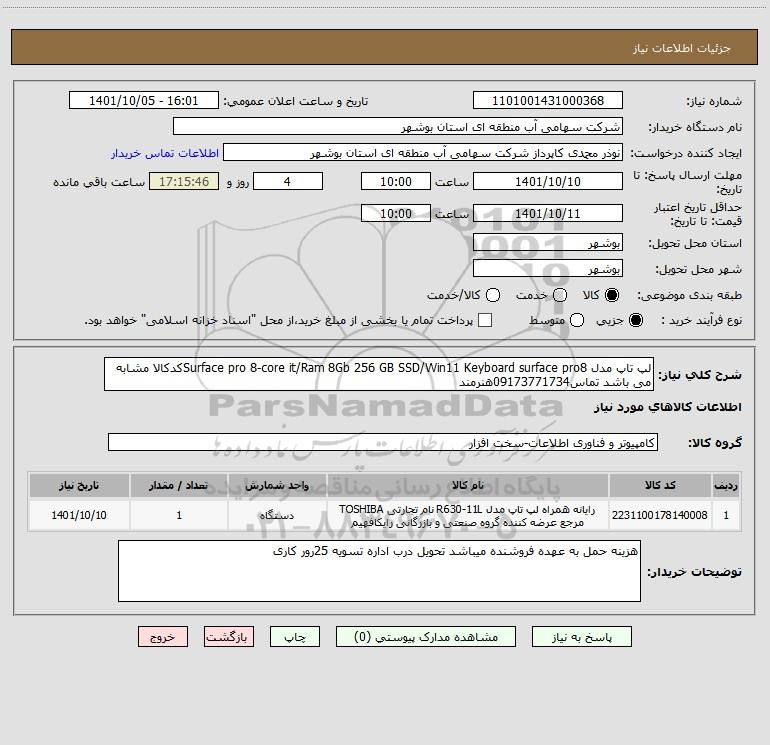Select the خدمت radio button
The width and height of the screenshot is (770, 745).
pyautogui.click(x=560, y=295)
